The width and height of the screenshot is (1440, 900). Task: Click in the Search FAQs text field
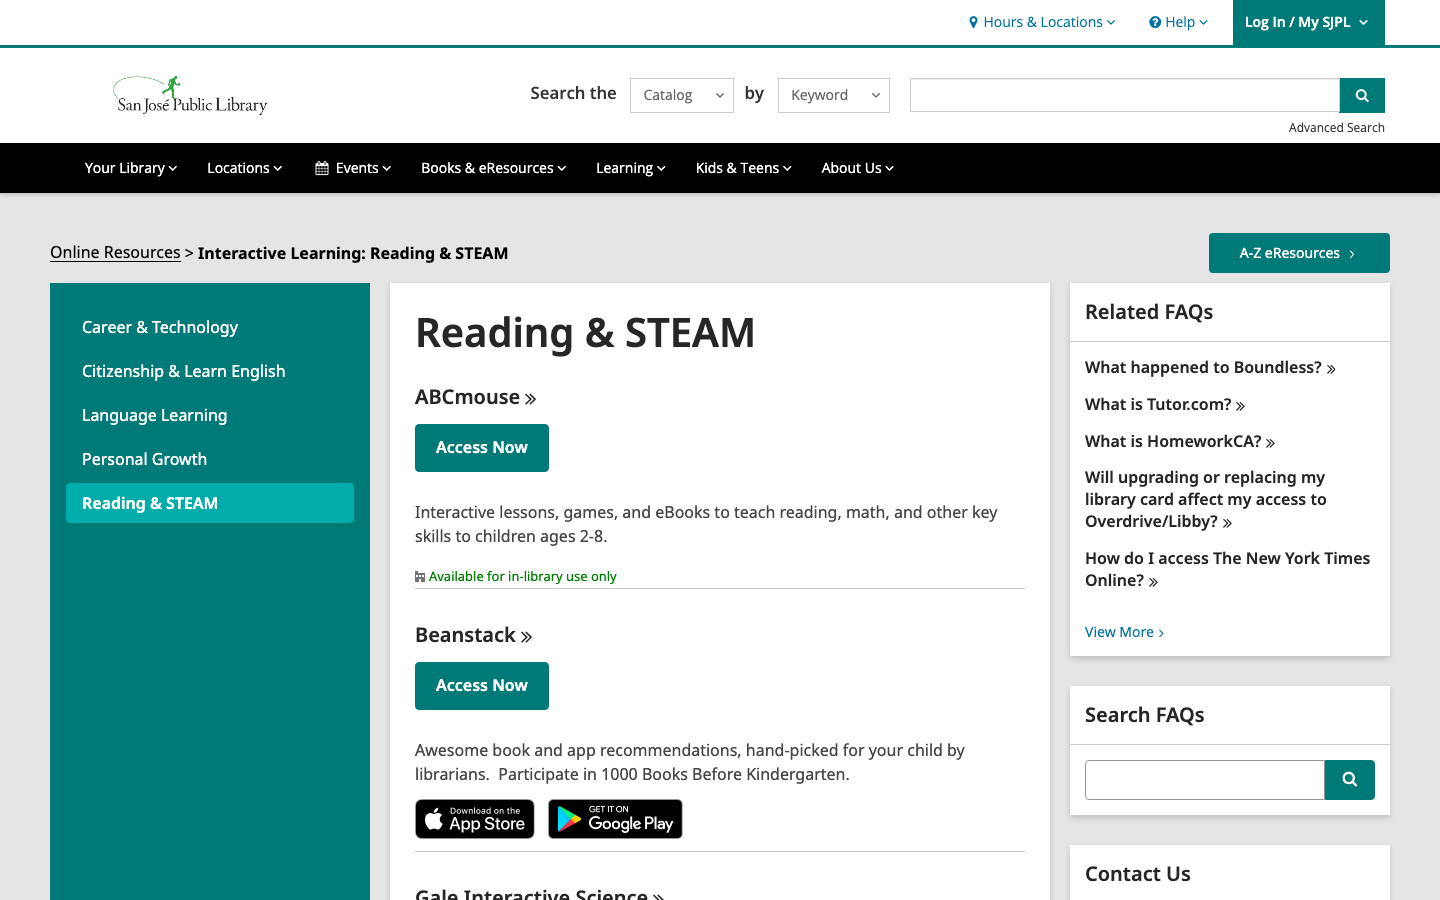point(1205,780)
